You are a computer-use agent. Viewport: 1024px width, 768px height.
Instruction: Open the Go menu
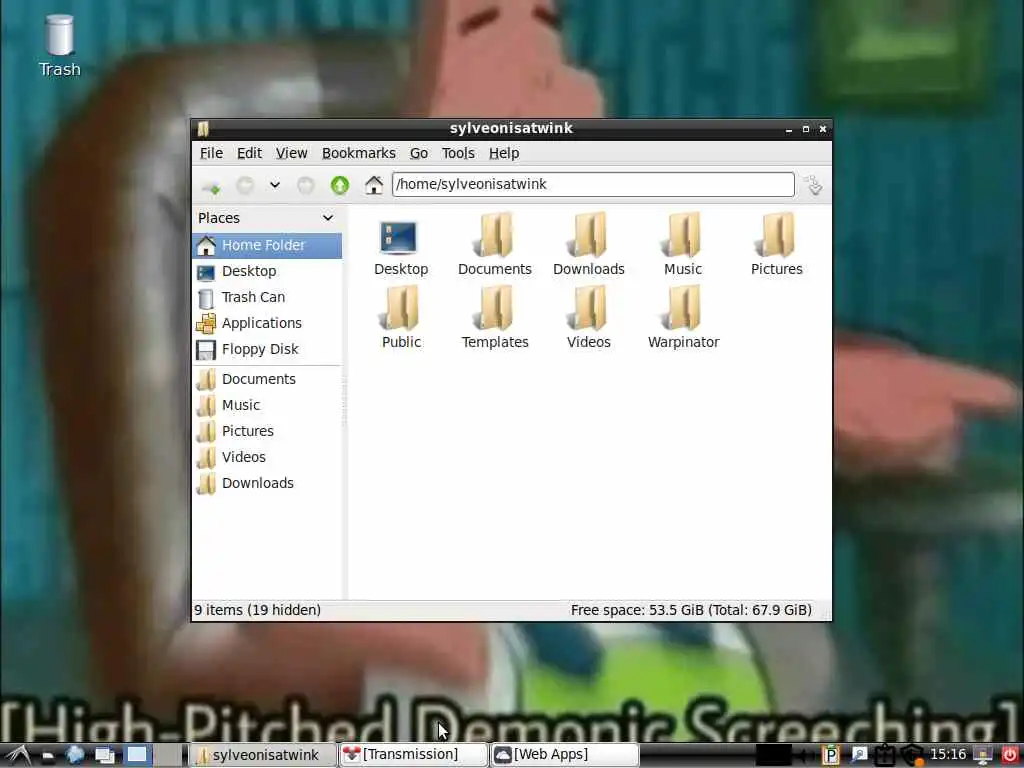click(419, 153)
